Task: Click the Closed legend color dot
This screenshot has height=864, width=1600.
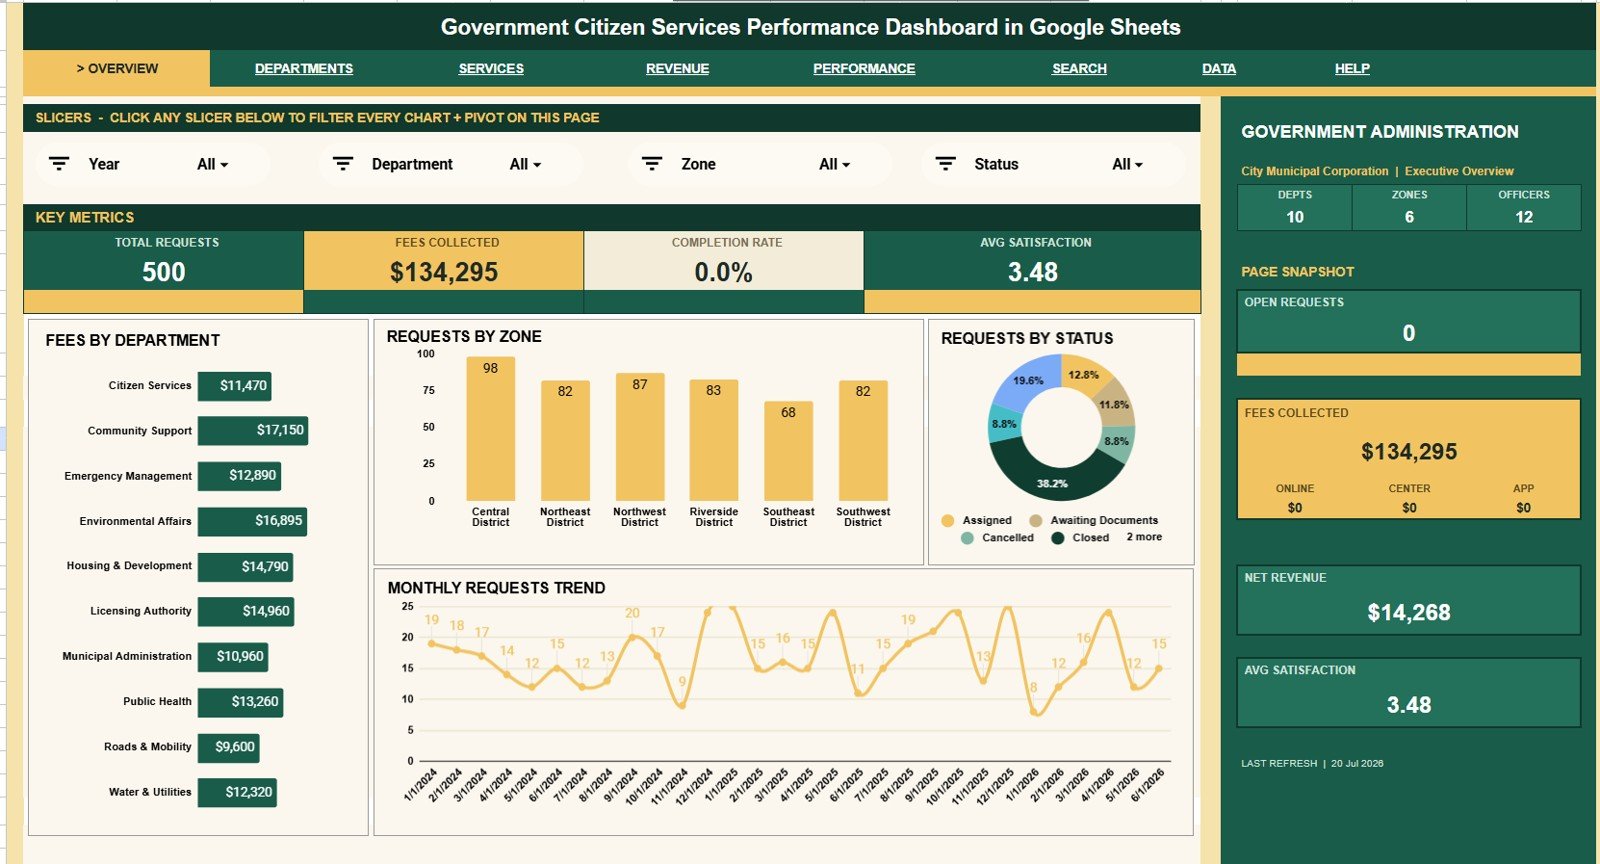Action: point(1057,538)
